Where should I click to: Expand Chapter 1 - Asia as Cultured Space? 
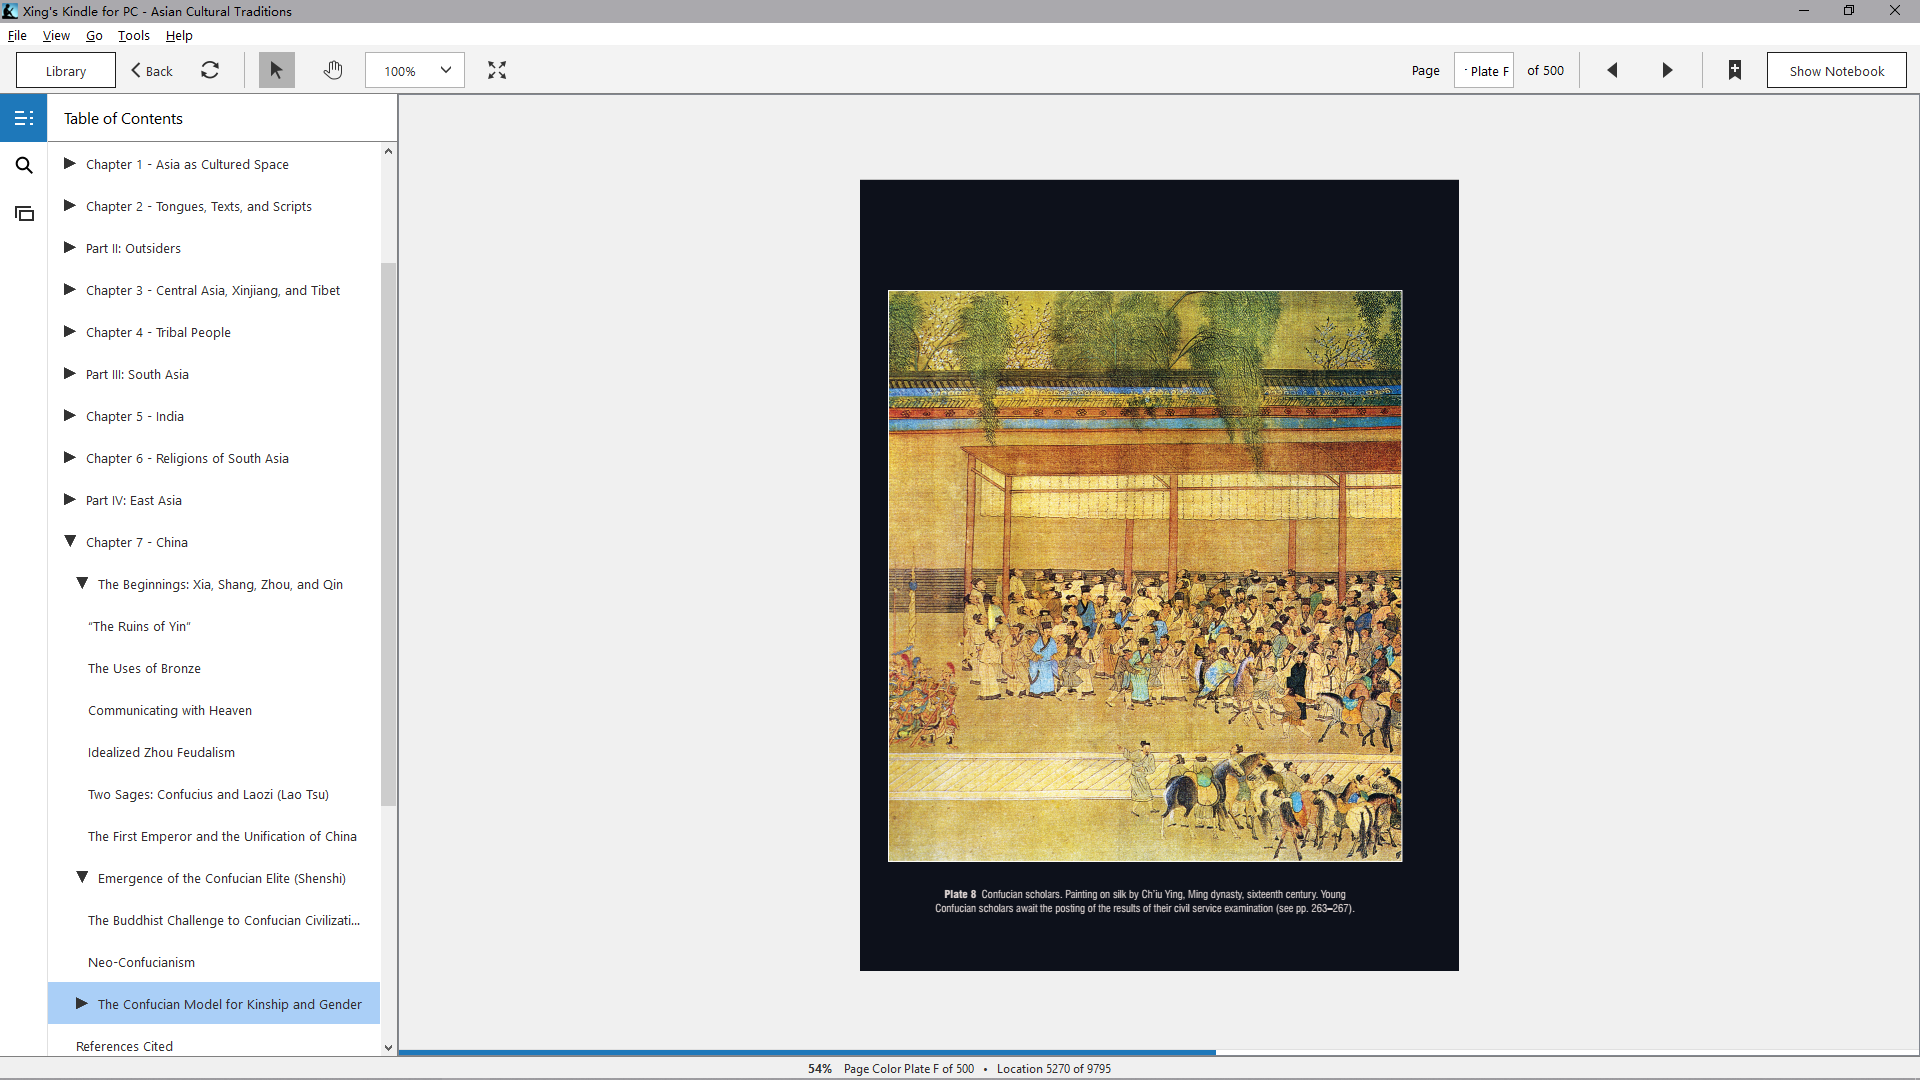[70, 164]
